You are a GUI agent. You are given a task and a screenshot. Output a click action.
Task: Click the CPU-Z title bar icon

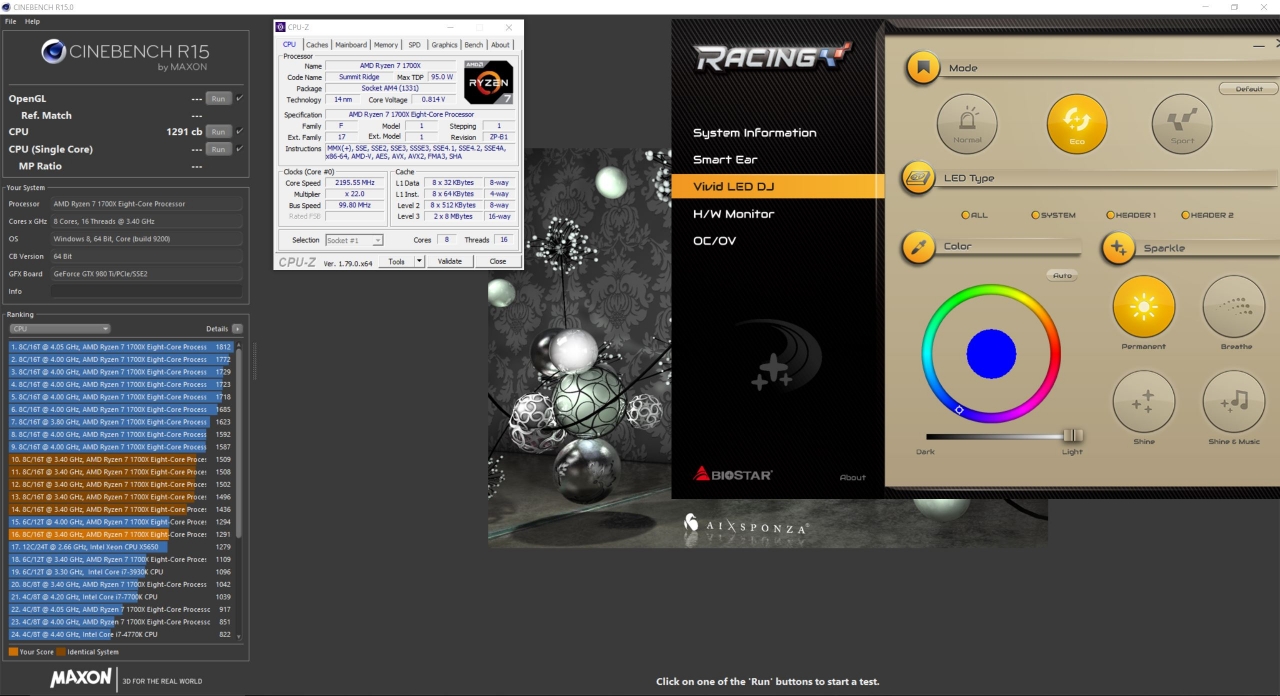click(281, 28)
